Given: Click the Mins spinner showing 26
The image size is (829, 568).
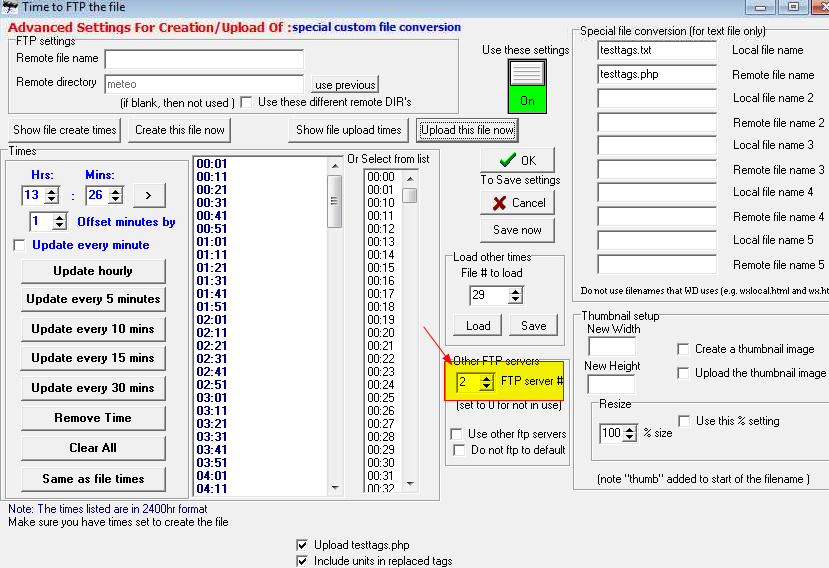Looking at the screenshot, I should (105, 195).
